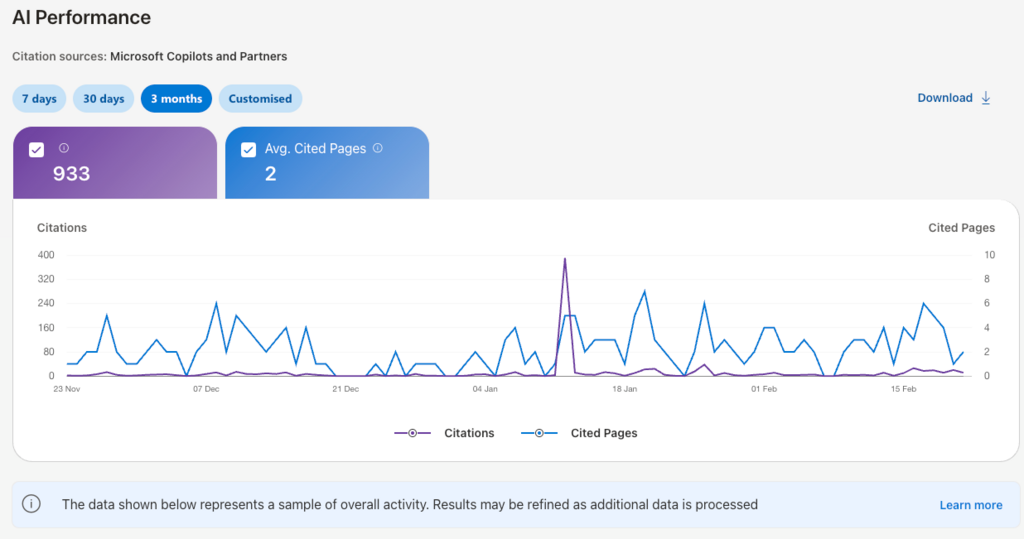Click the '21 Dec' axis label
Image resolution: width=1024 pixels, height=539 pixels.
[x=345, y=389]
